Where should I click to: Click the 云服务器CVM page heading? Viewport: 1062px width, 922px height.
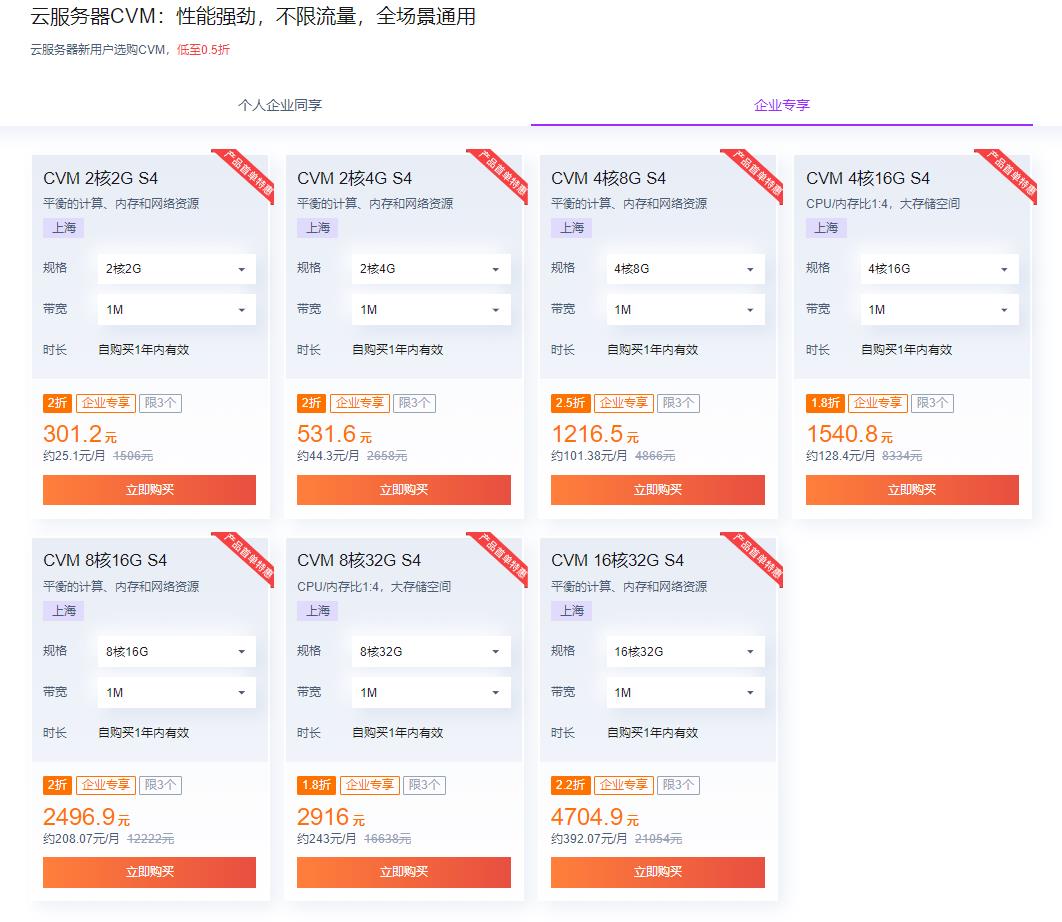click(x=253, y=16)
